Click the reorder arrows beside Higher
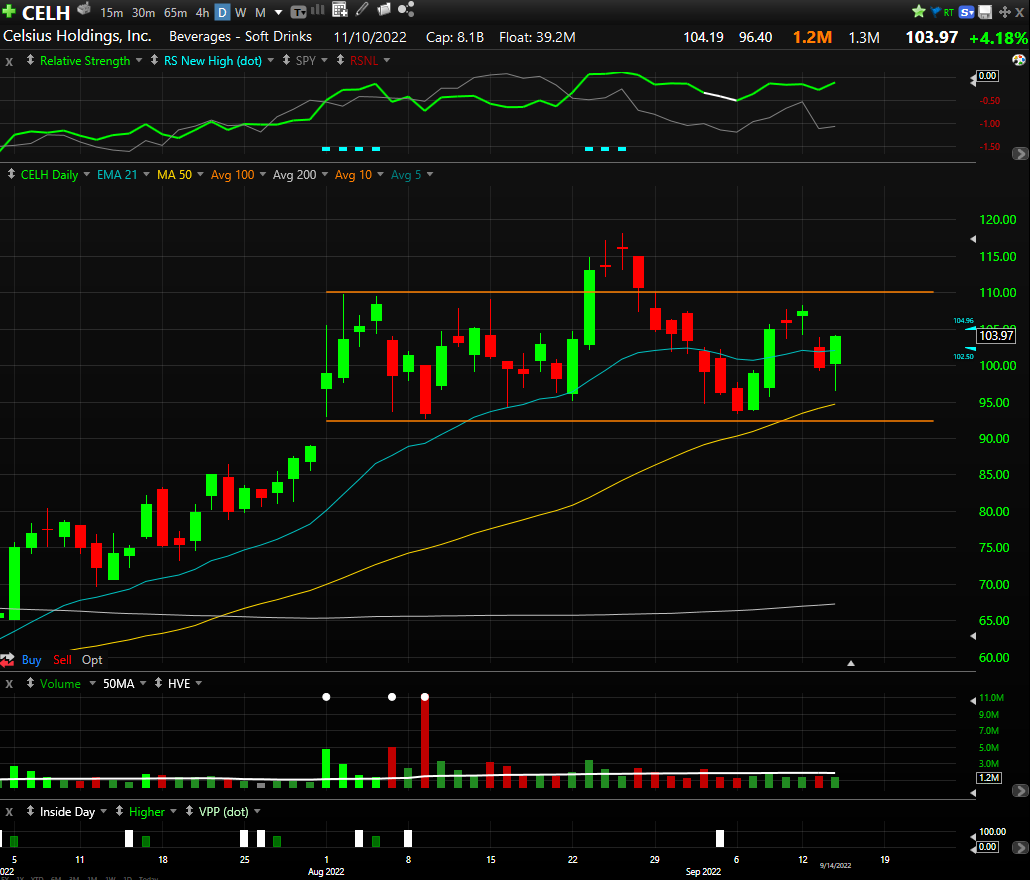 120,811
